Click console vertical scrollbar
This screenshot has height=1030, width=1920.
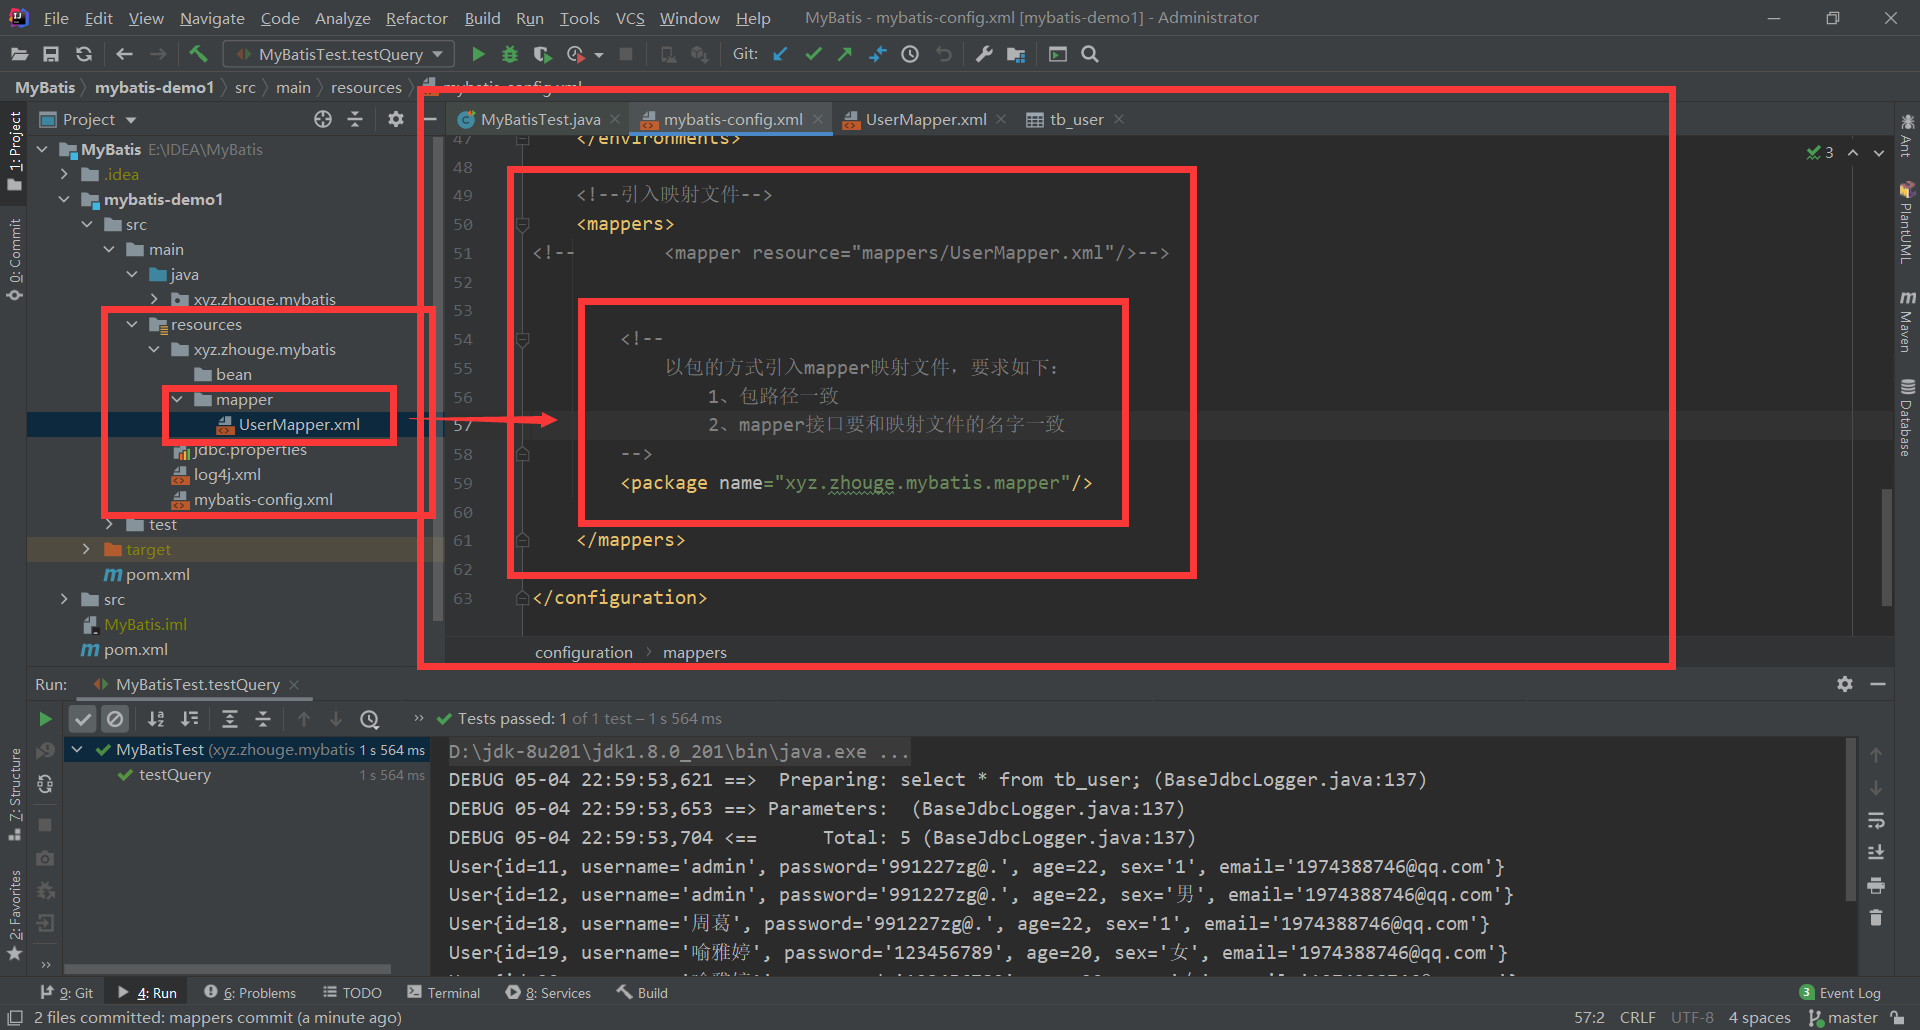pyautogui.click(x=1850, y=820)
